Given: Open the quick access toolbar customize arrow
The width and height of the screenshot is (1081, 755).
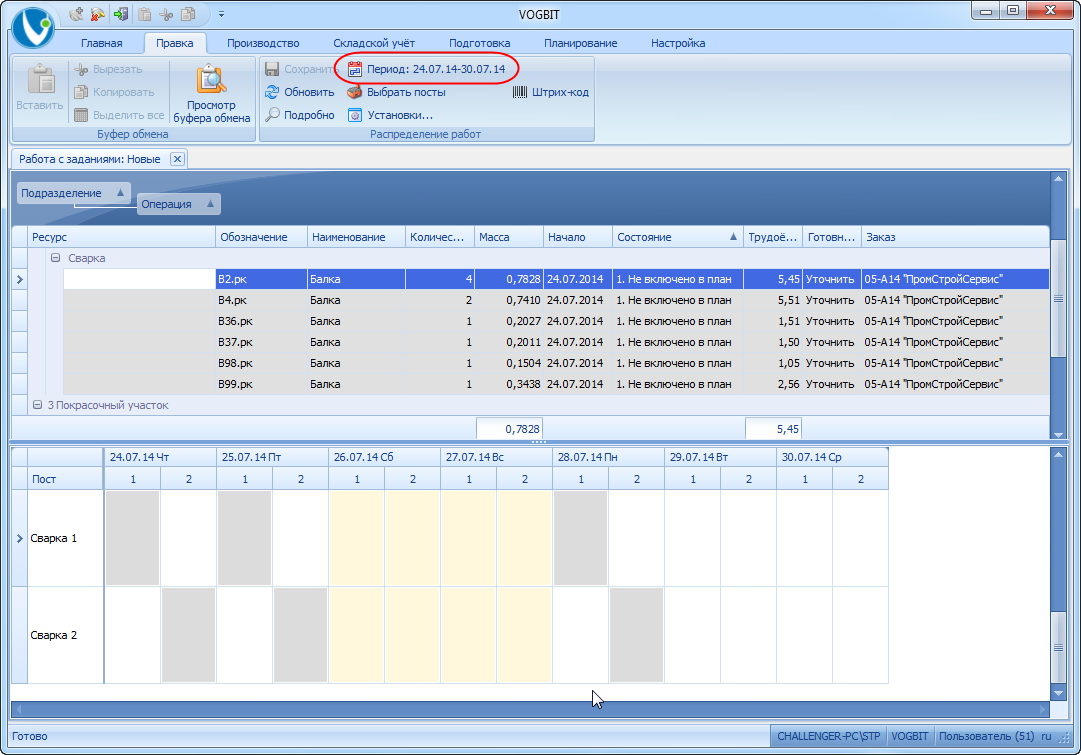Looking at the screenshot, I should click(x=221, y=14).
